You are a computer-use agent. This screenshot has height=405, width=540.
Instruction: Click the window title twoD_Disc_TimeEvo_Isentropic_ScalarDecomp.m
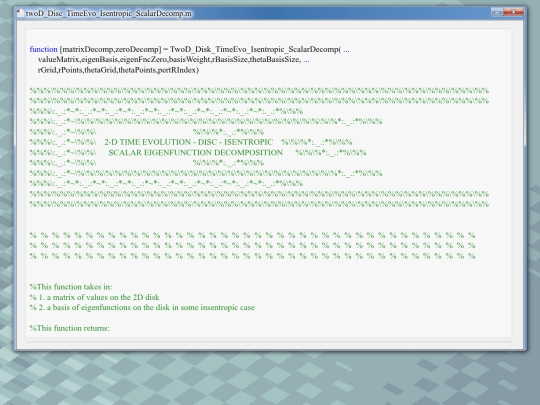[x=109, y=13]
